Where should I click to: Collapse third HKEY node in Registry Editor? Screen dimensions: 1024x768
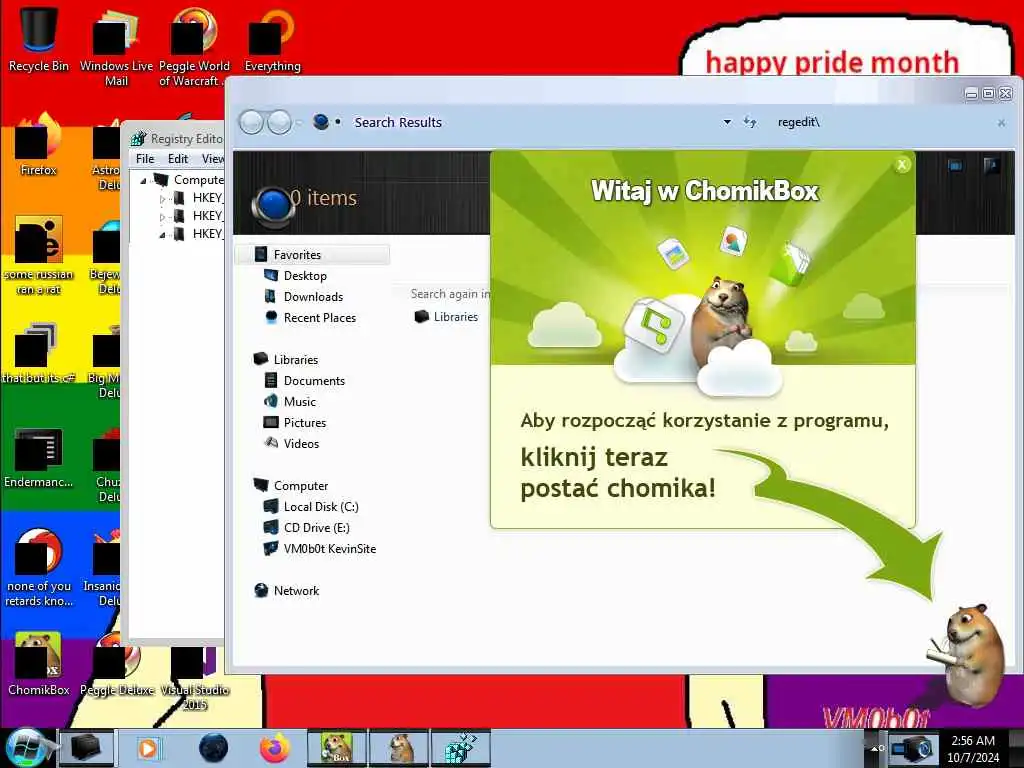[x=163, y=234]
